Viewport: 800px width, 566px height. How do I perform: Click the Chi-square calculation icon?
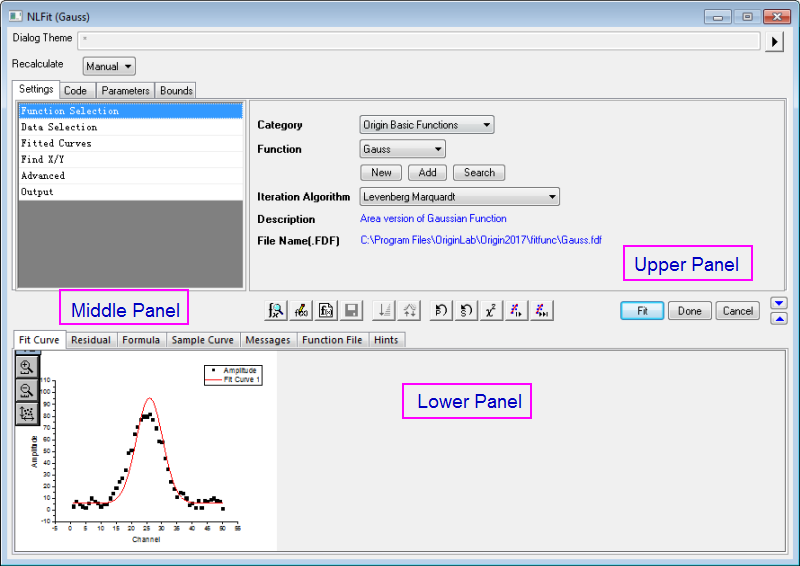click(x=491, y=311)
